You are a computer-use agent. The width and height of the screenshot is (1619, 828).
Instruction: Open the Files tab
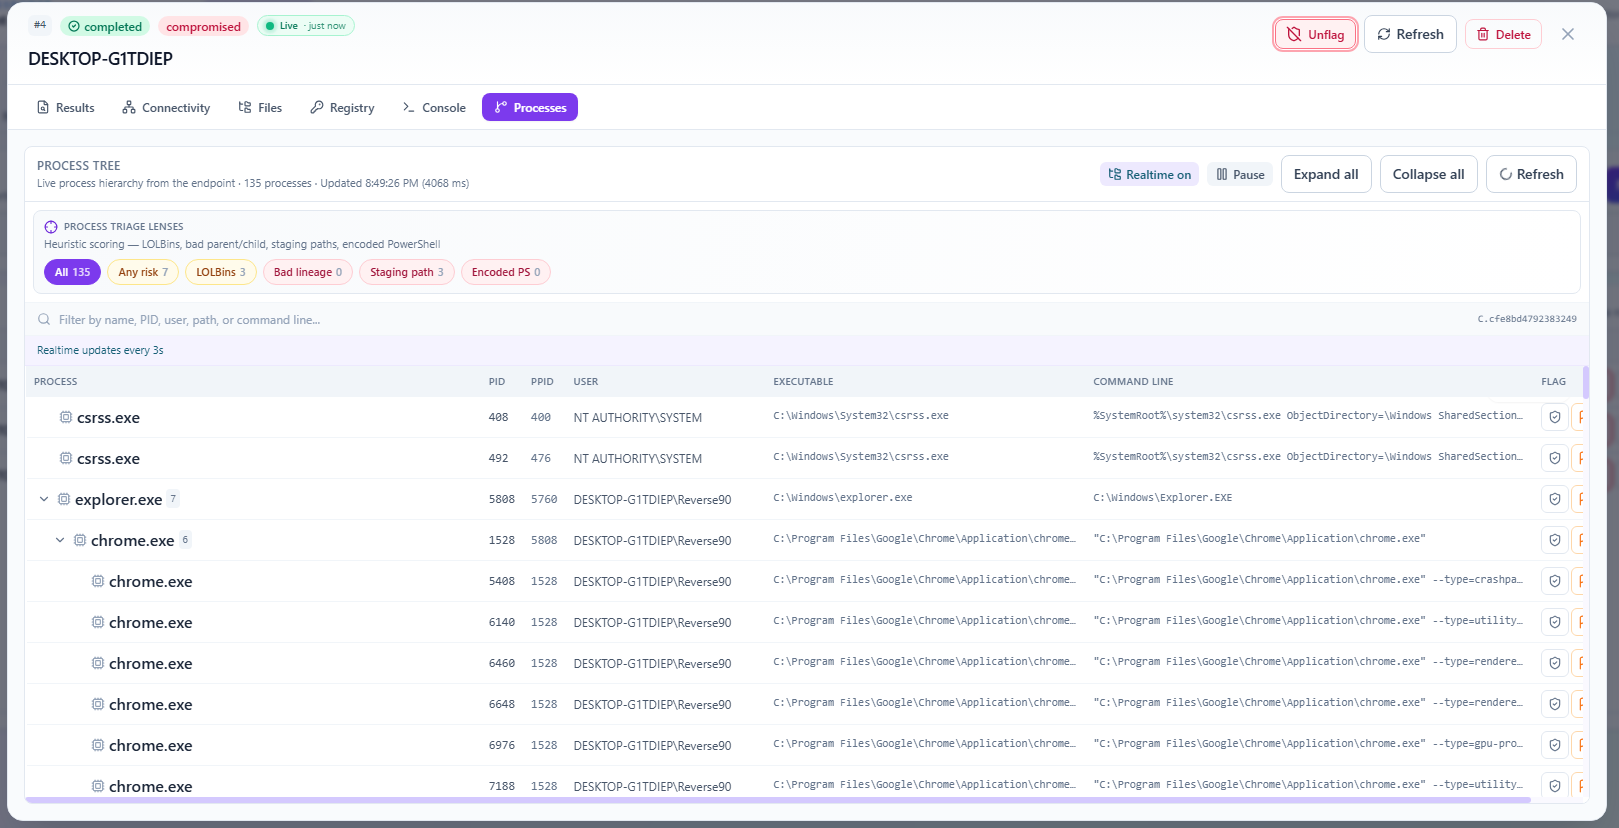coord(260,107)
